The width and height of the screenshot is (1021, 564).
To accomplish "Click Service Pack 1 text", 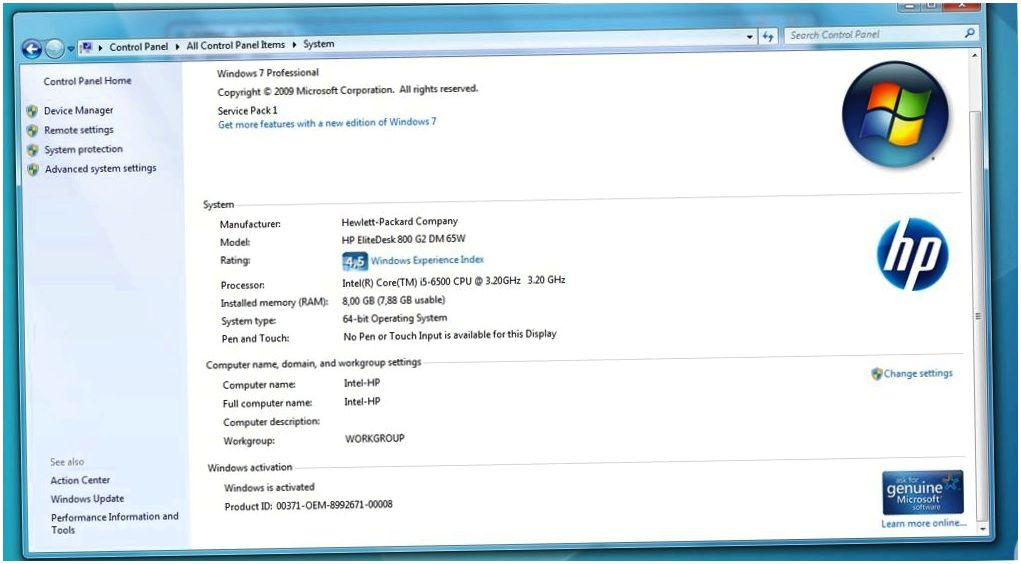I will 247,111.
